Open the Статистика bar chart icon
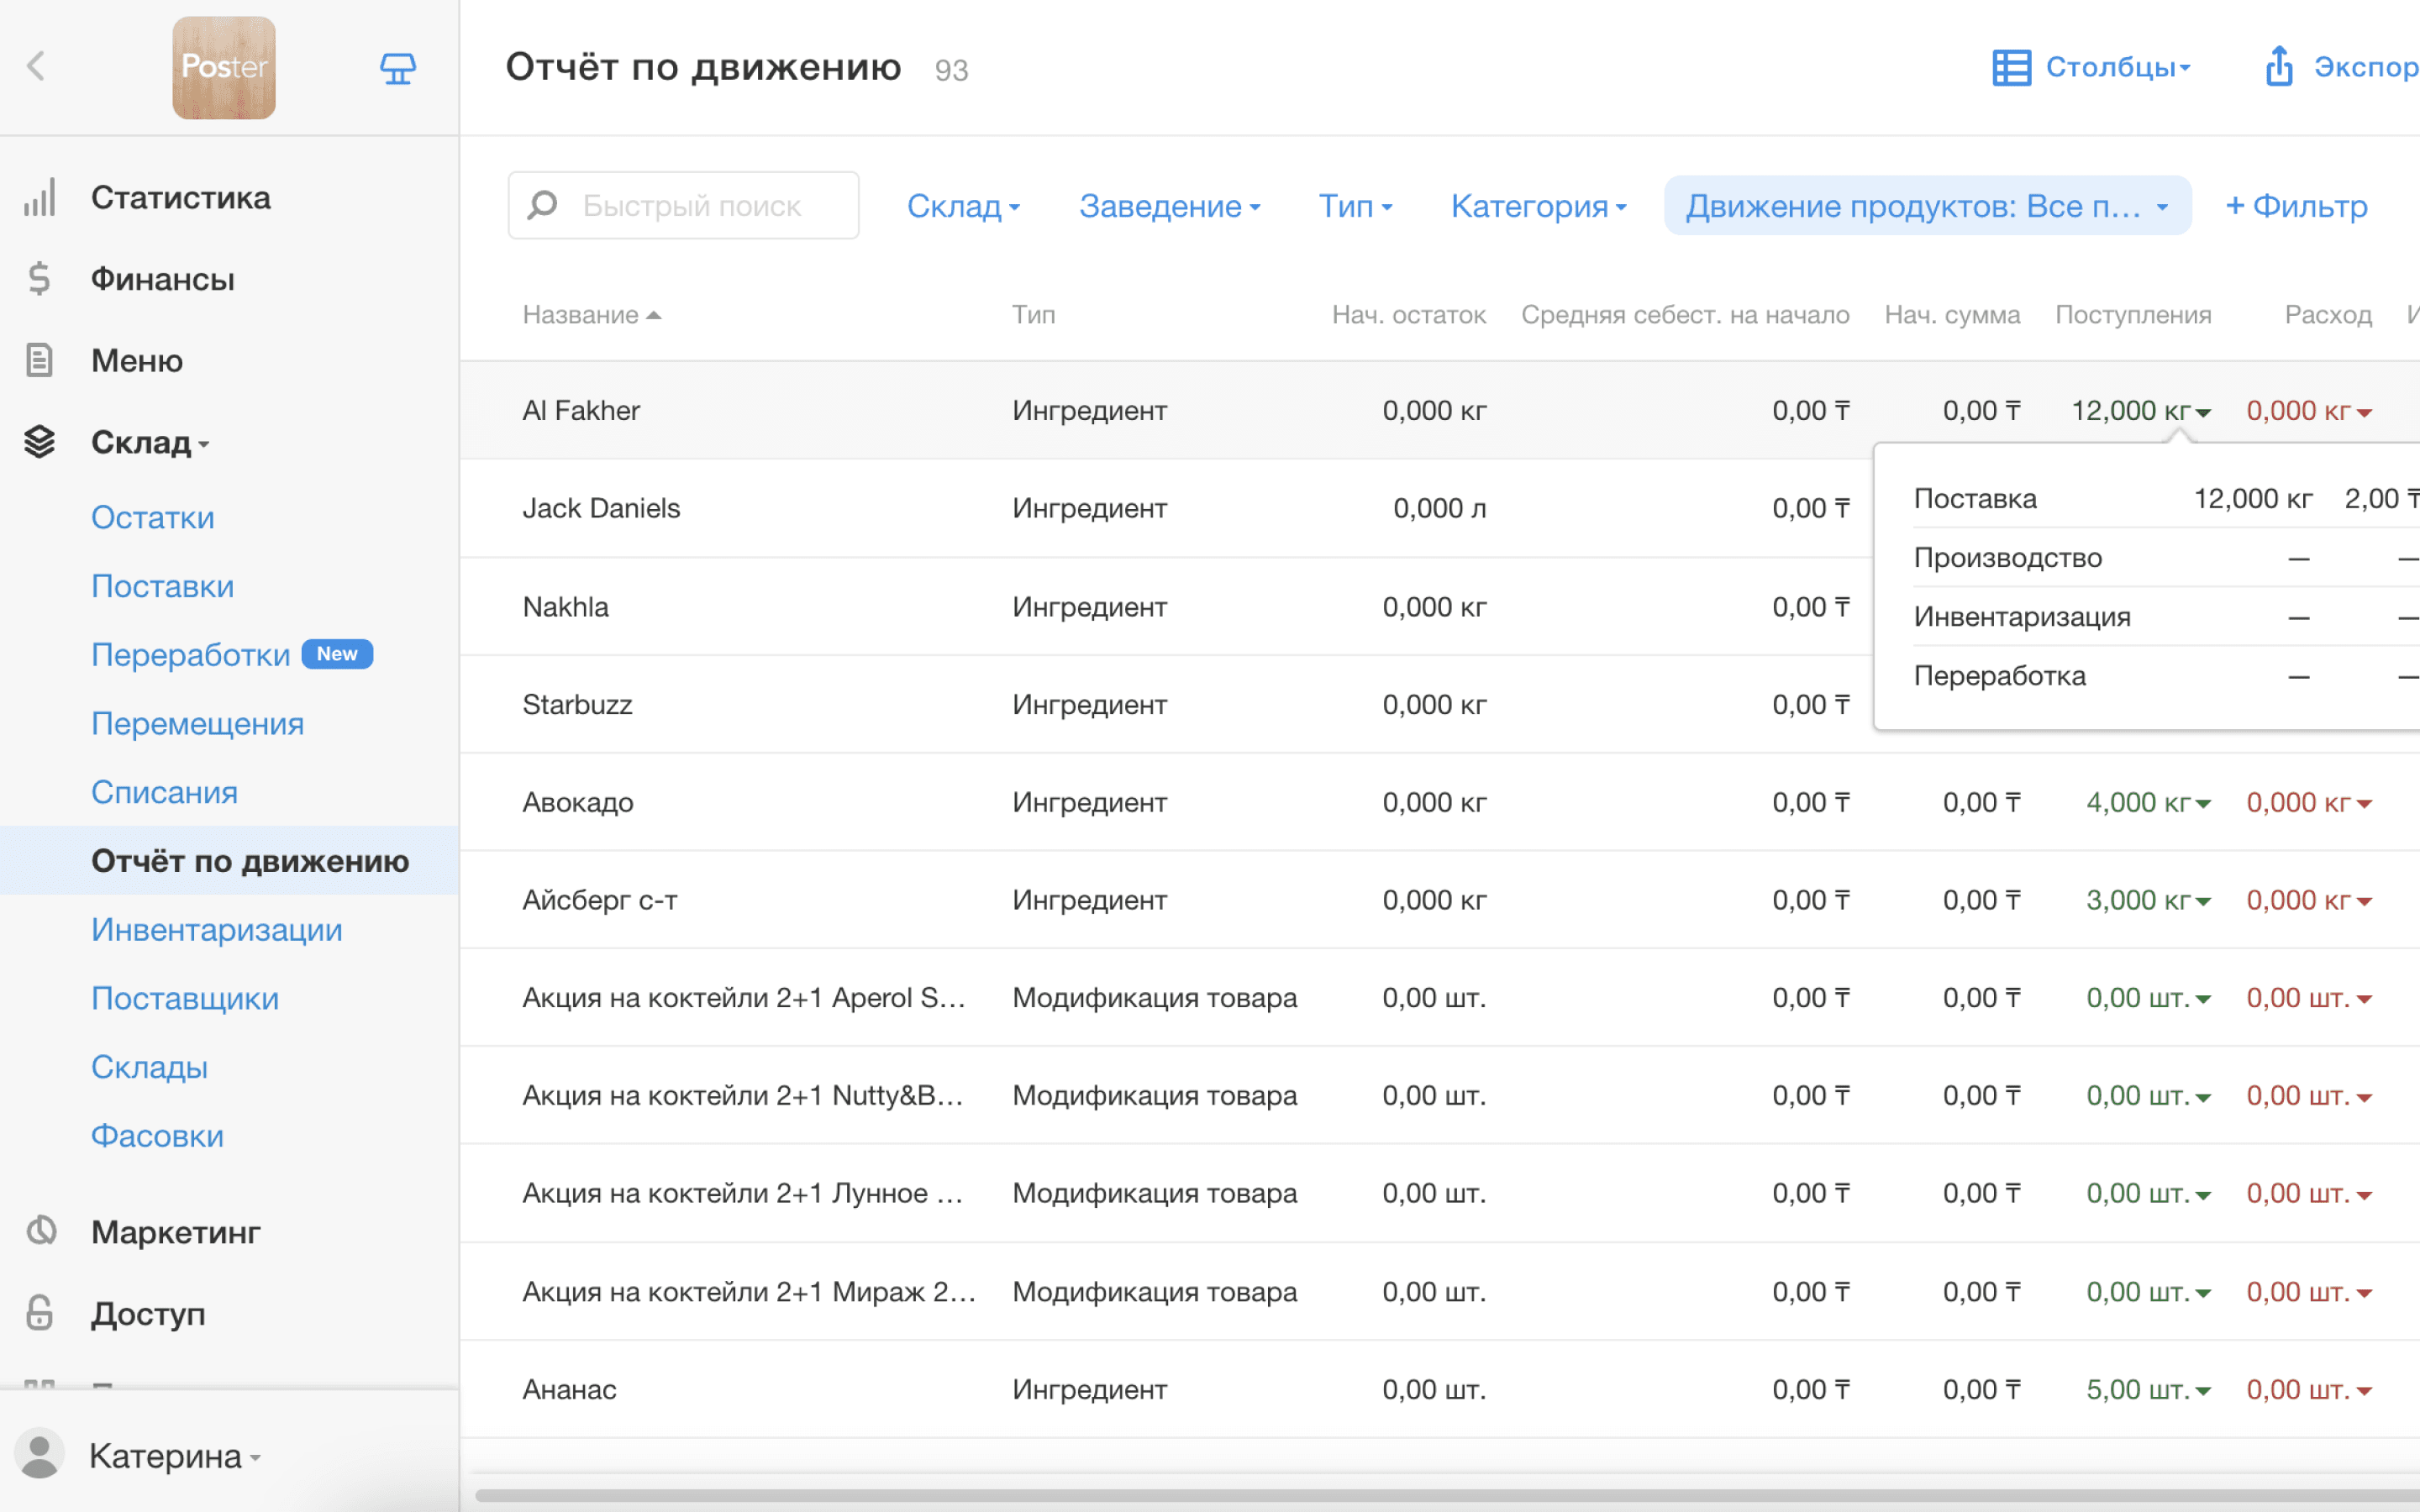This screenshot has height=1512, width=2420. point(39,198)
